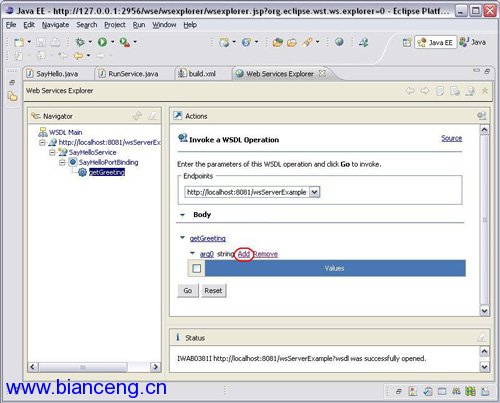This screenshot has width=500, height=403.
Task: Click Web Services Explorer forward arrow icon
Action: point(425,90)
